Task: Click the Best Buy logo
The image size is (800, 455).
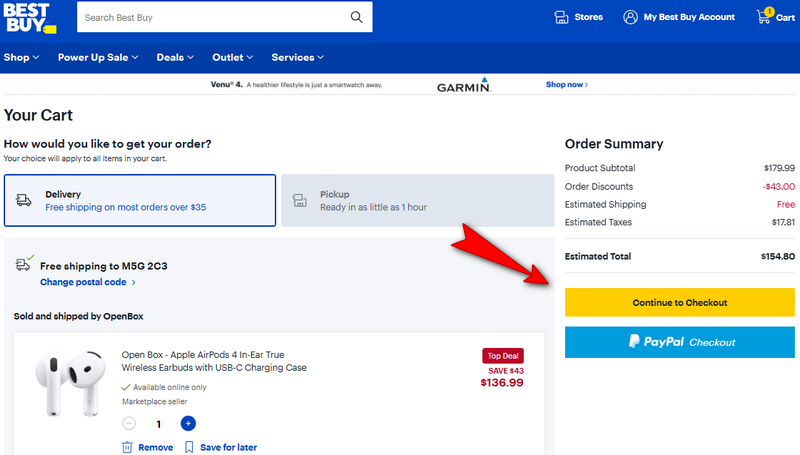Action: [28, 17]
